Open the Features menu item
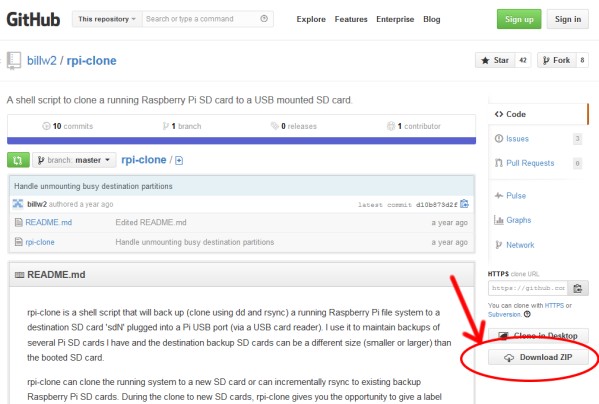The height and width of the screenshot is (404, 599). 351,19
